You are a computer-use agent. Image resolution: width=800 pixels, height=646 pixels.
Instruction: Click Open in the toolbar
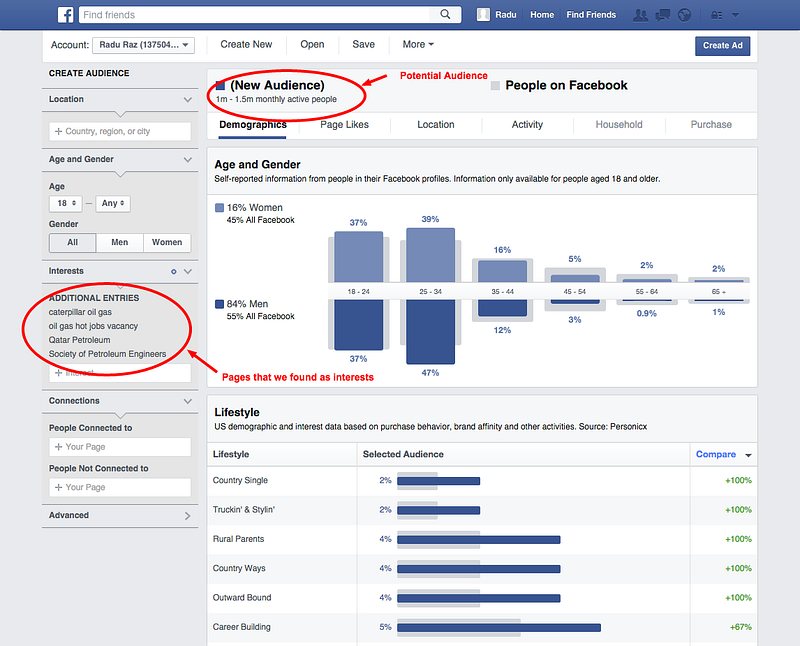312,44
